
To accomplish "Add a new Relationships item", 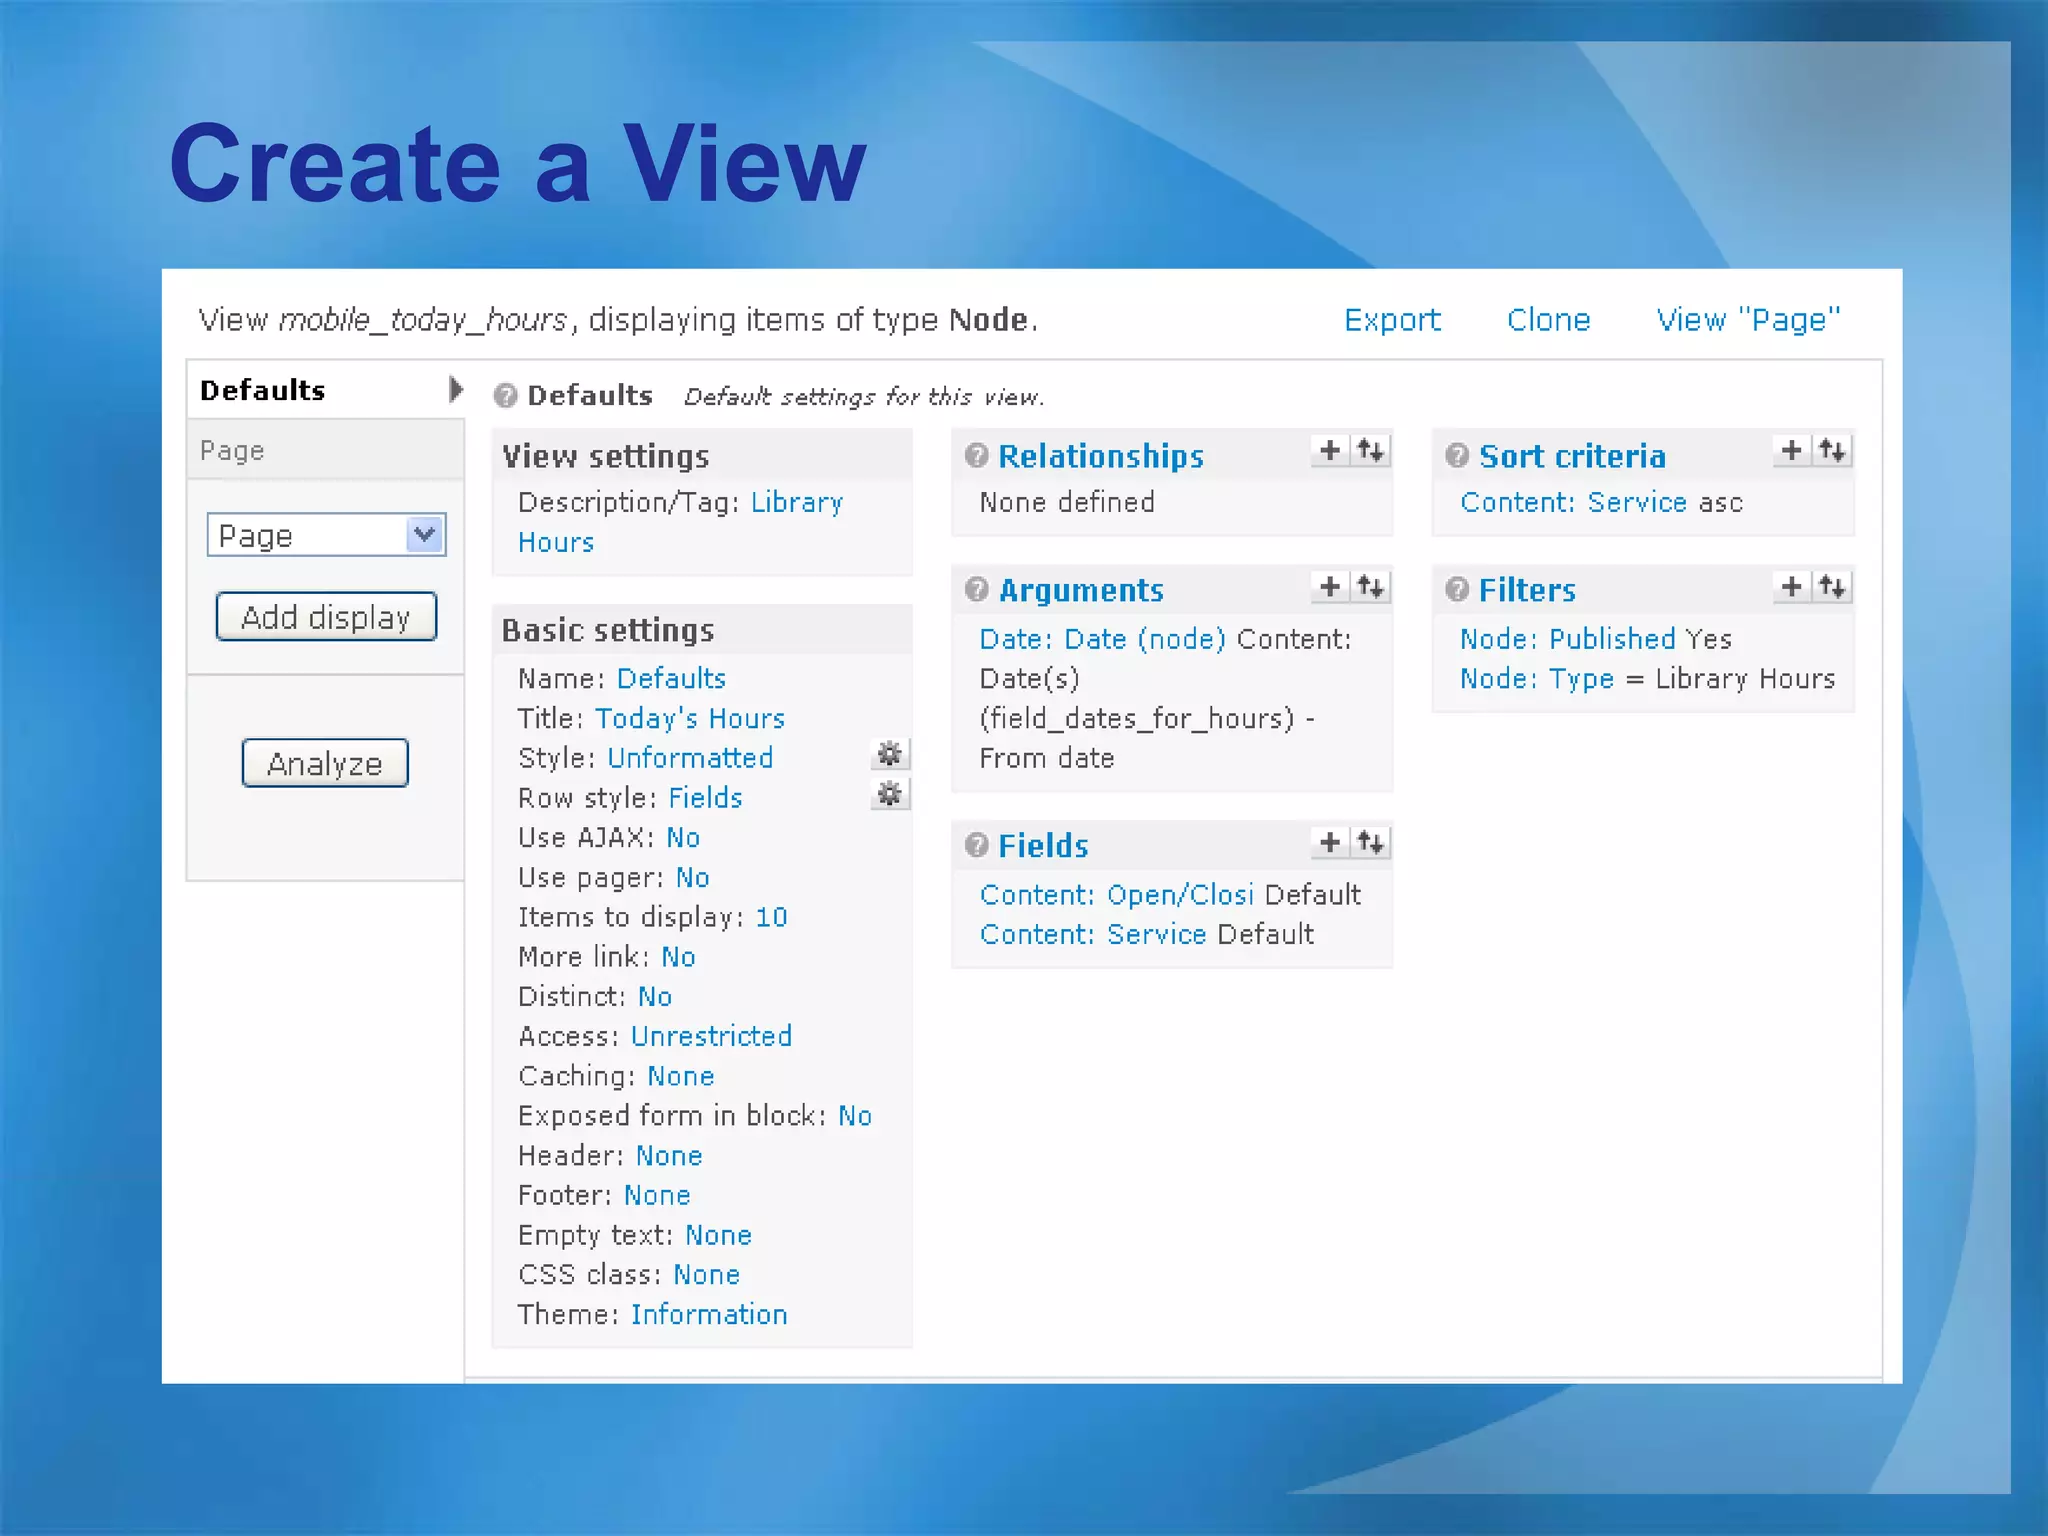I will click(1330, 451).
